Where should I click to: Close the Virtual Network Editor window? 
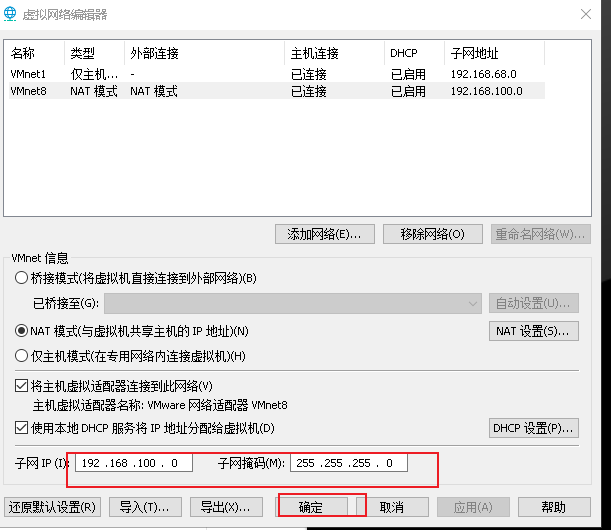pyautogui.click(x=586, y=14)
